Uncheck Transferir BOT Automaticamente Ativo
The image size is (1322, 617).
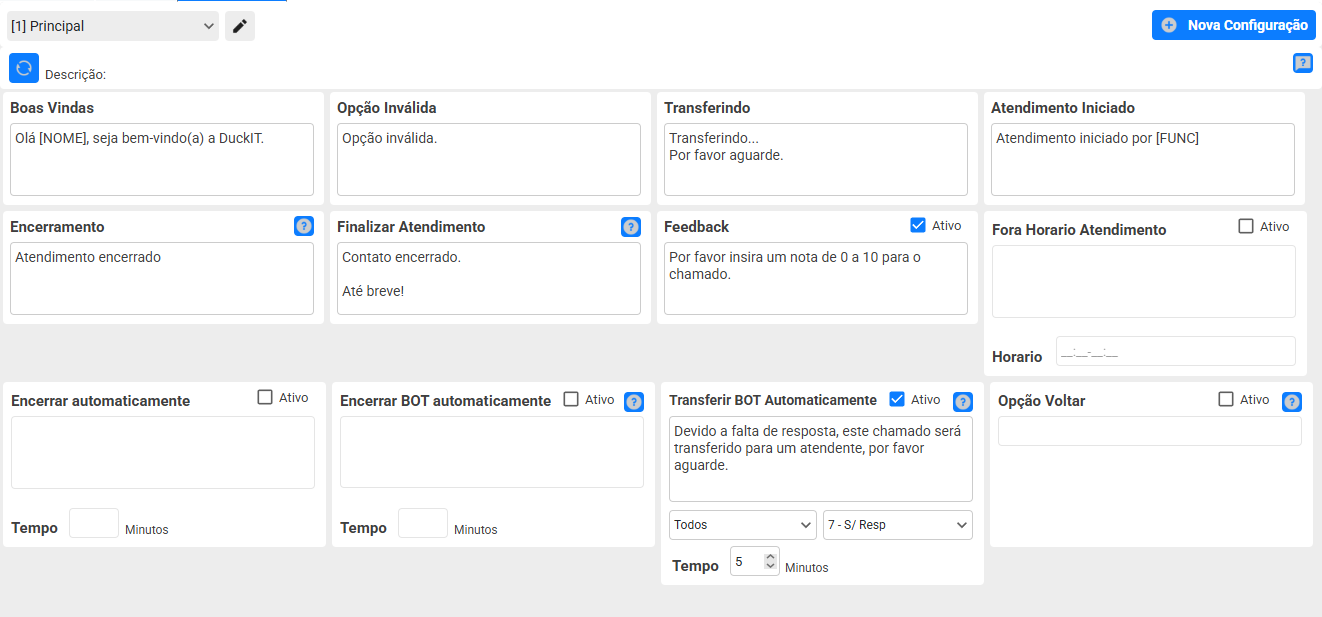tap(897, 399)
